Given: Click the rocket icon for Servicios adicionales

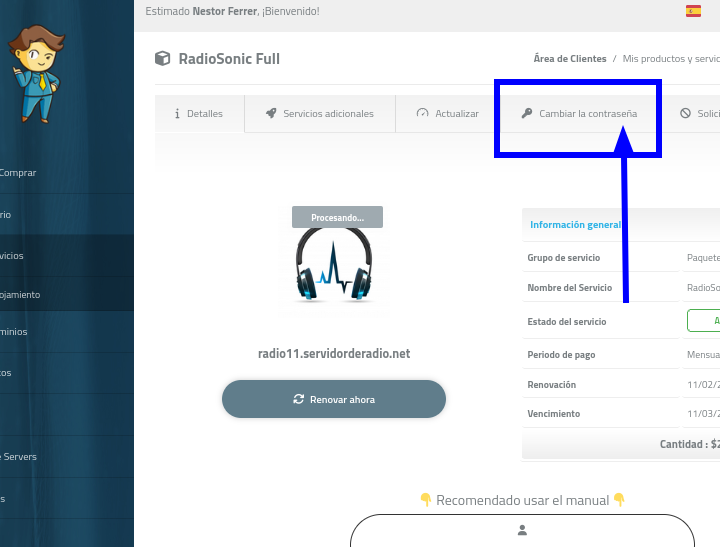Looking at the screenshot, I should (271, 113).
